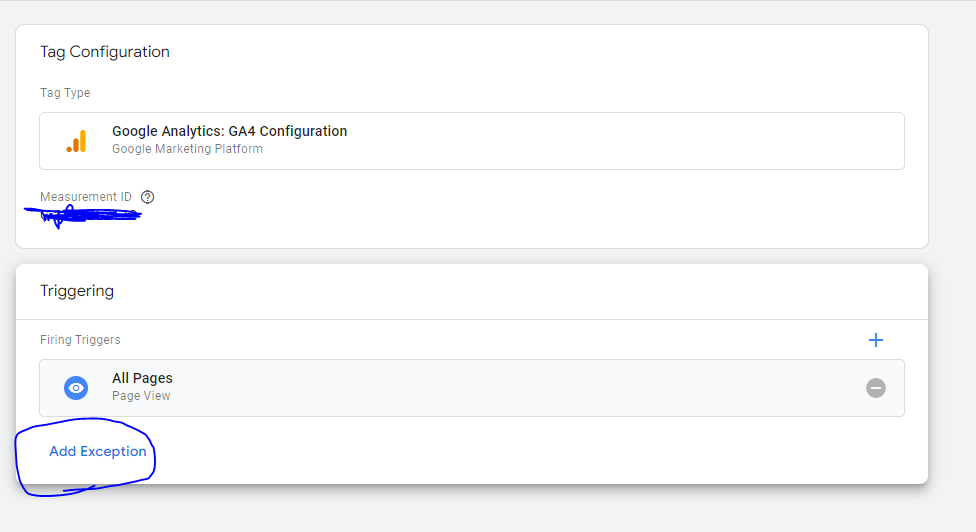Click the Tag Configuration heading
The image size is (976, 532).
pos(105,52)
